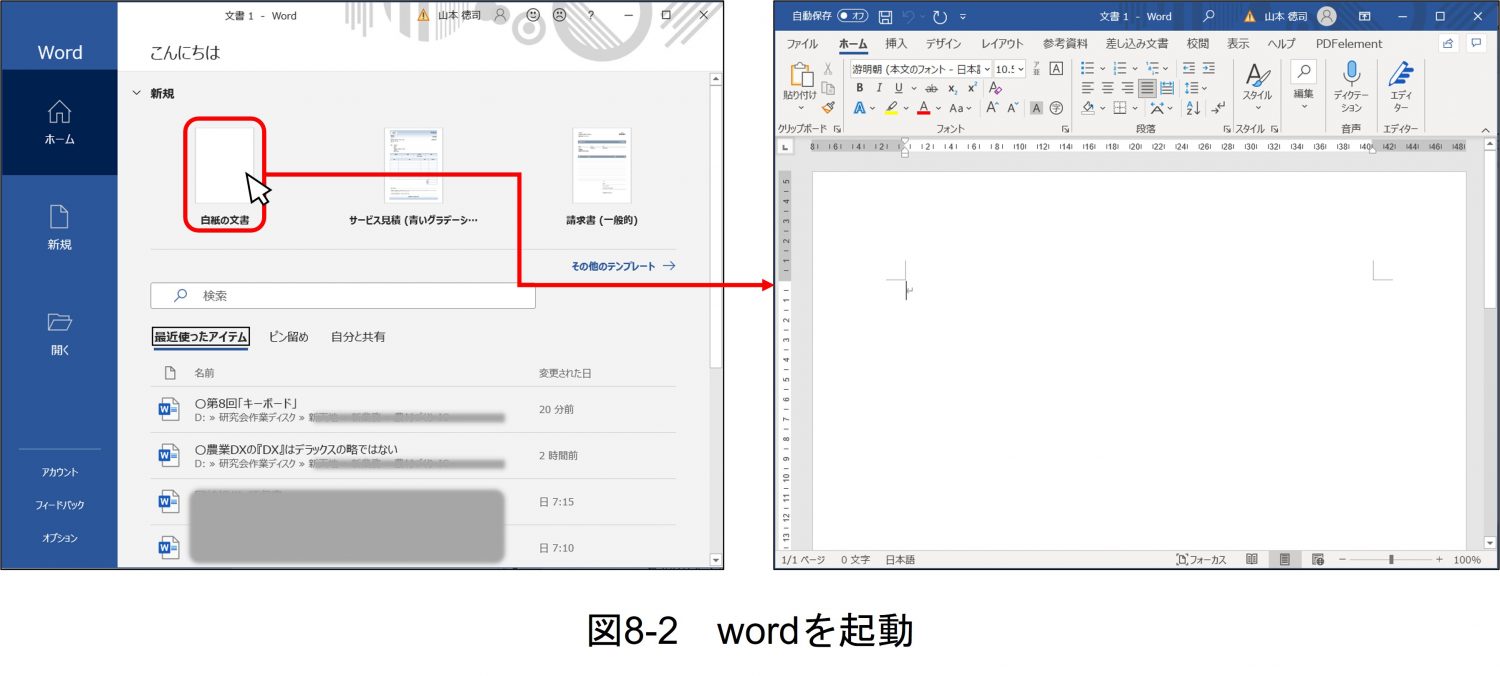
Task: Save the document with the floppy disk icon
Action: pyautogui.click(x=885, y=17)
